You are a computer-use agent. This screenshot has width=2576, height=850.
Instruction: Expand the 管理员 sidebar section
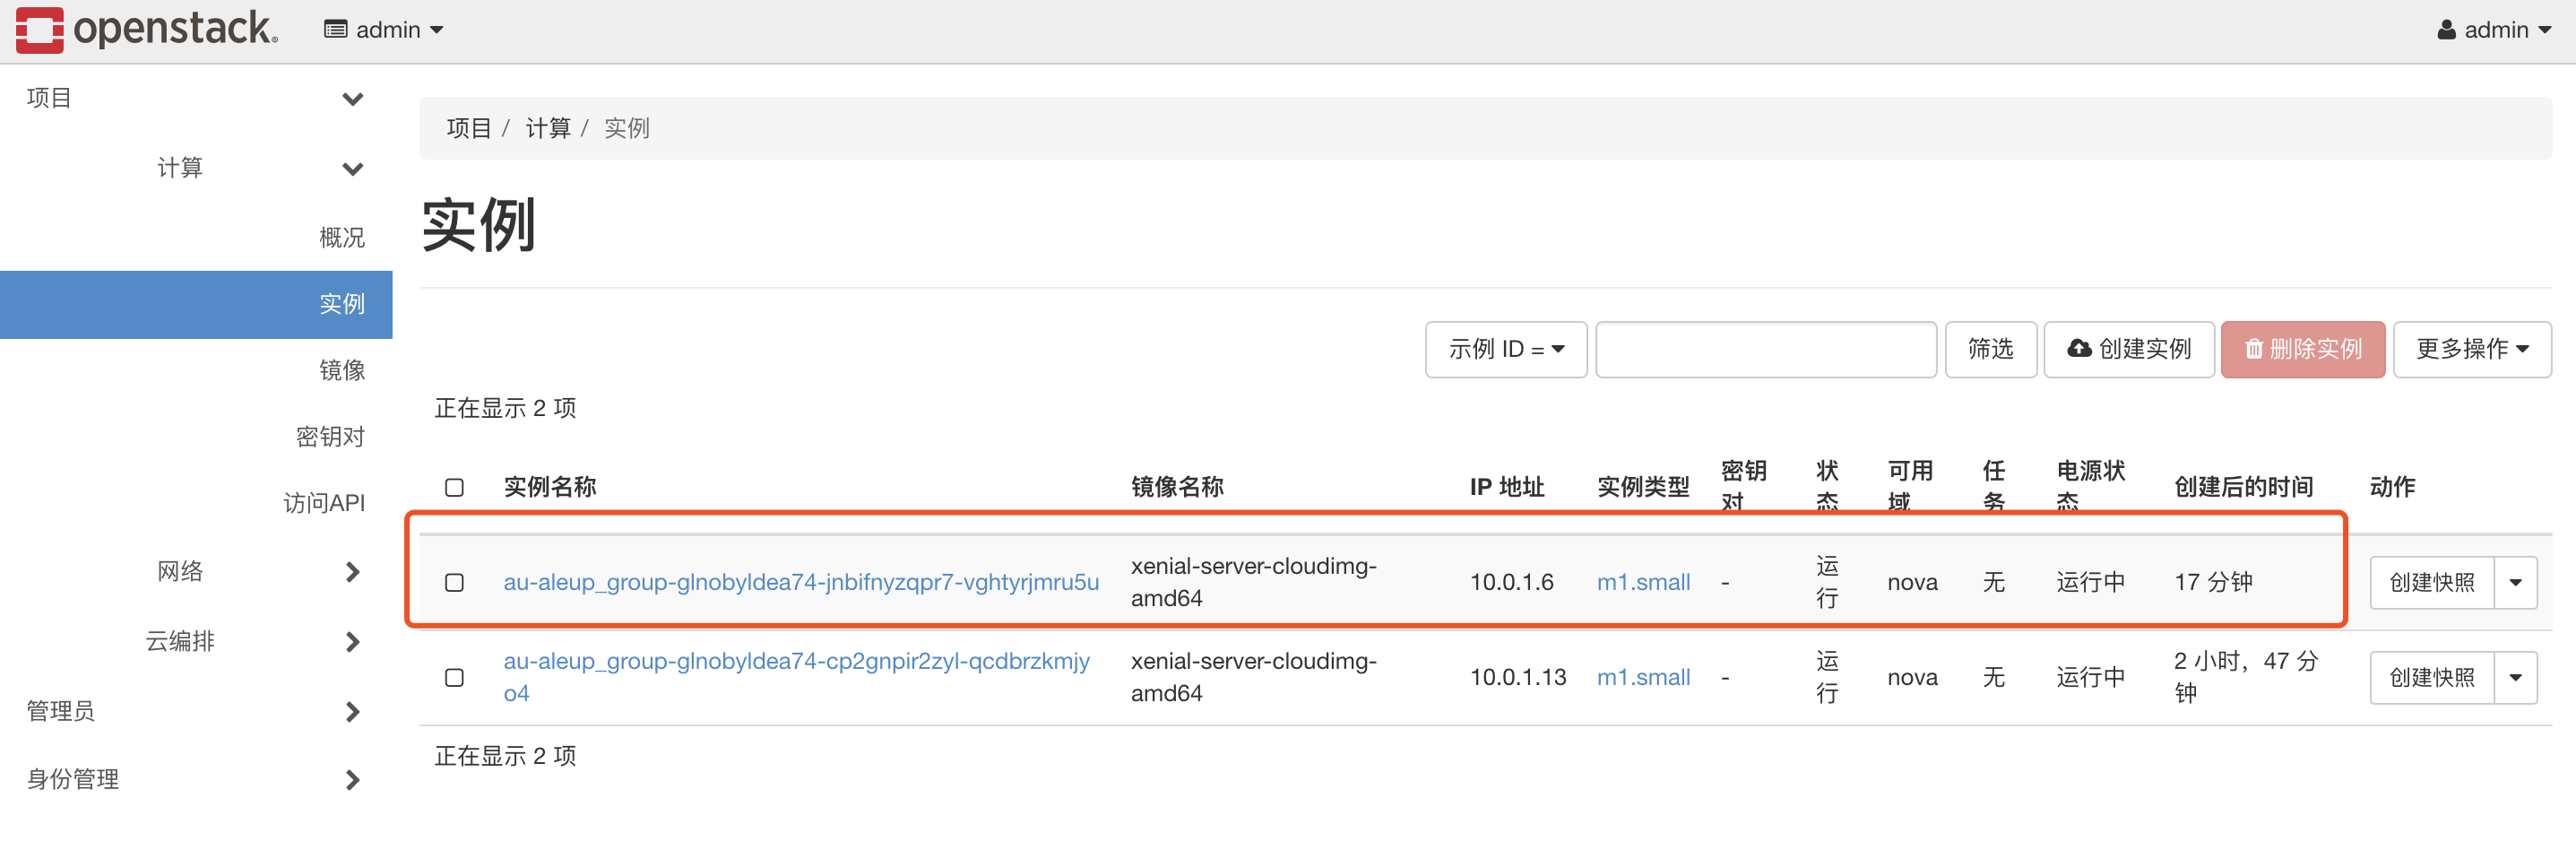(x=352, y=712)
